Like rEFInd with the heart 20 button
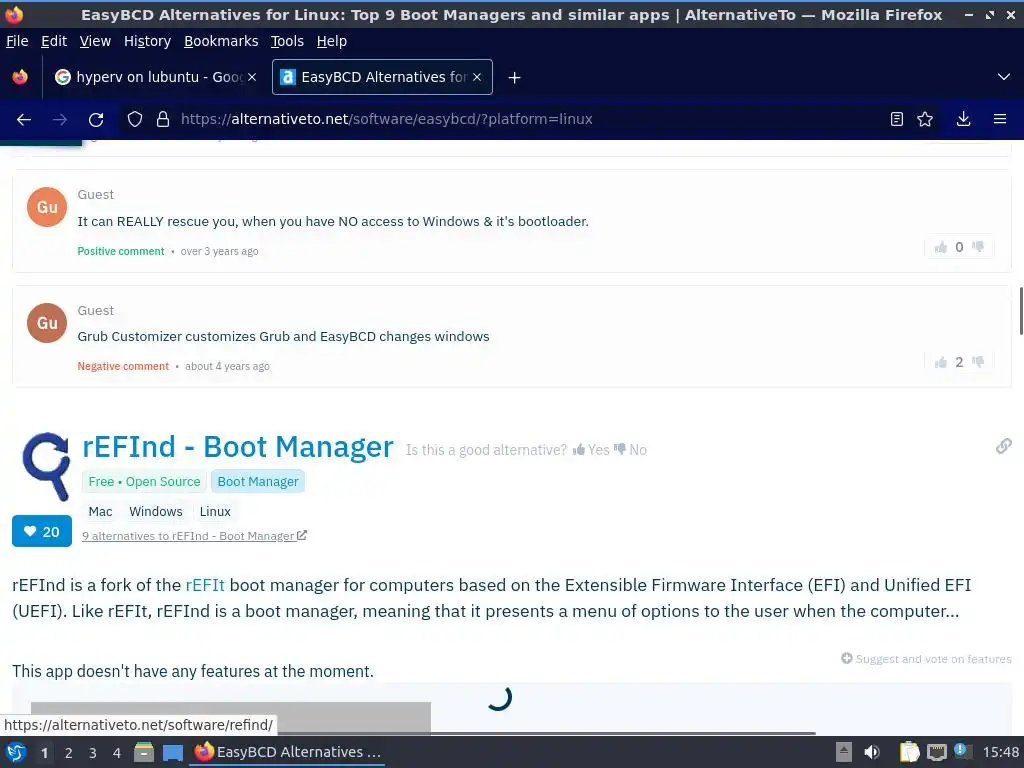The height and width of the screenshot is (768, 1024). pyautogui.click(x=42, y=532)
